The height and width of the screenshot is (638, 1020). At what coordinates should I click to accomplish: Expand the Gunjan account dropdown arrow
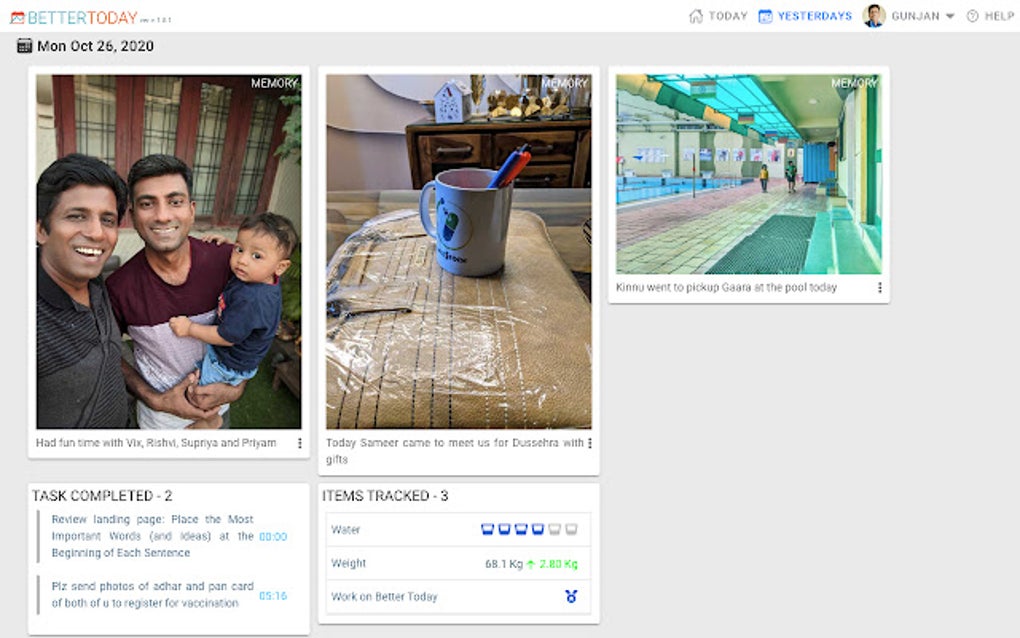pos(950,16)
